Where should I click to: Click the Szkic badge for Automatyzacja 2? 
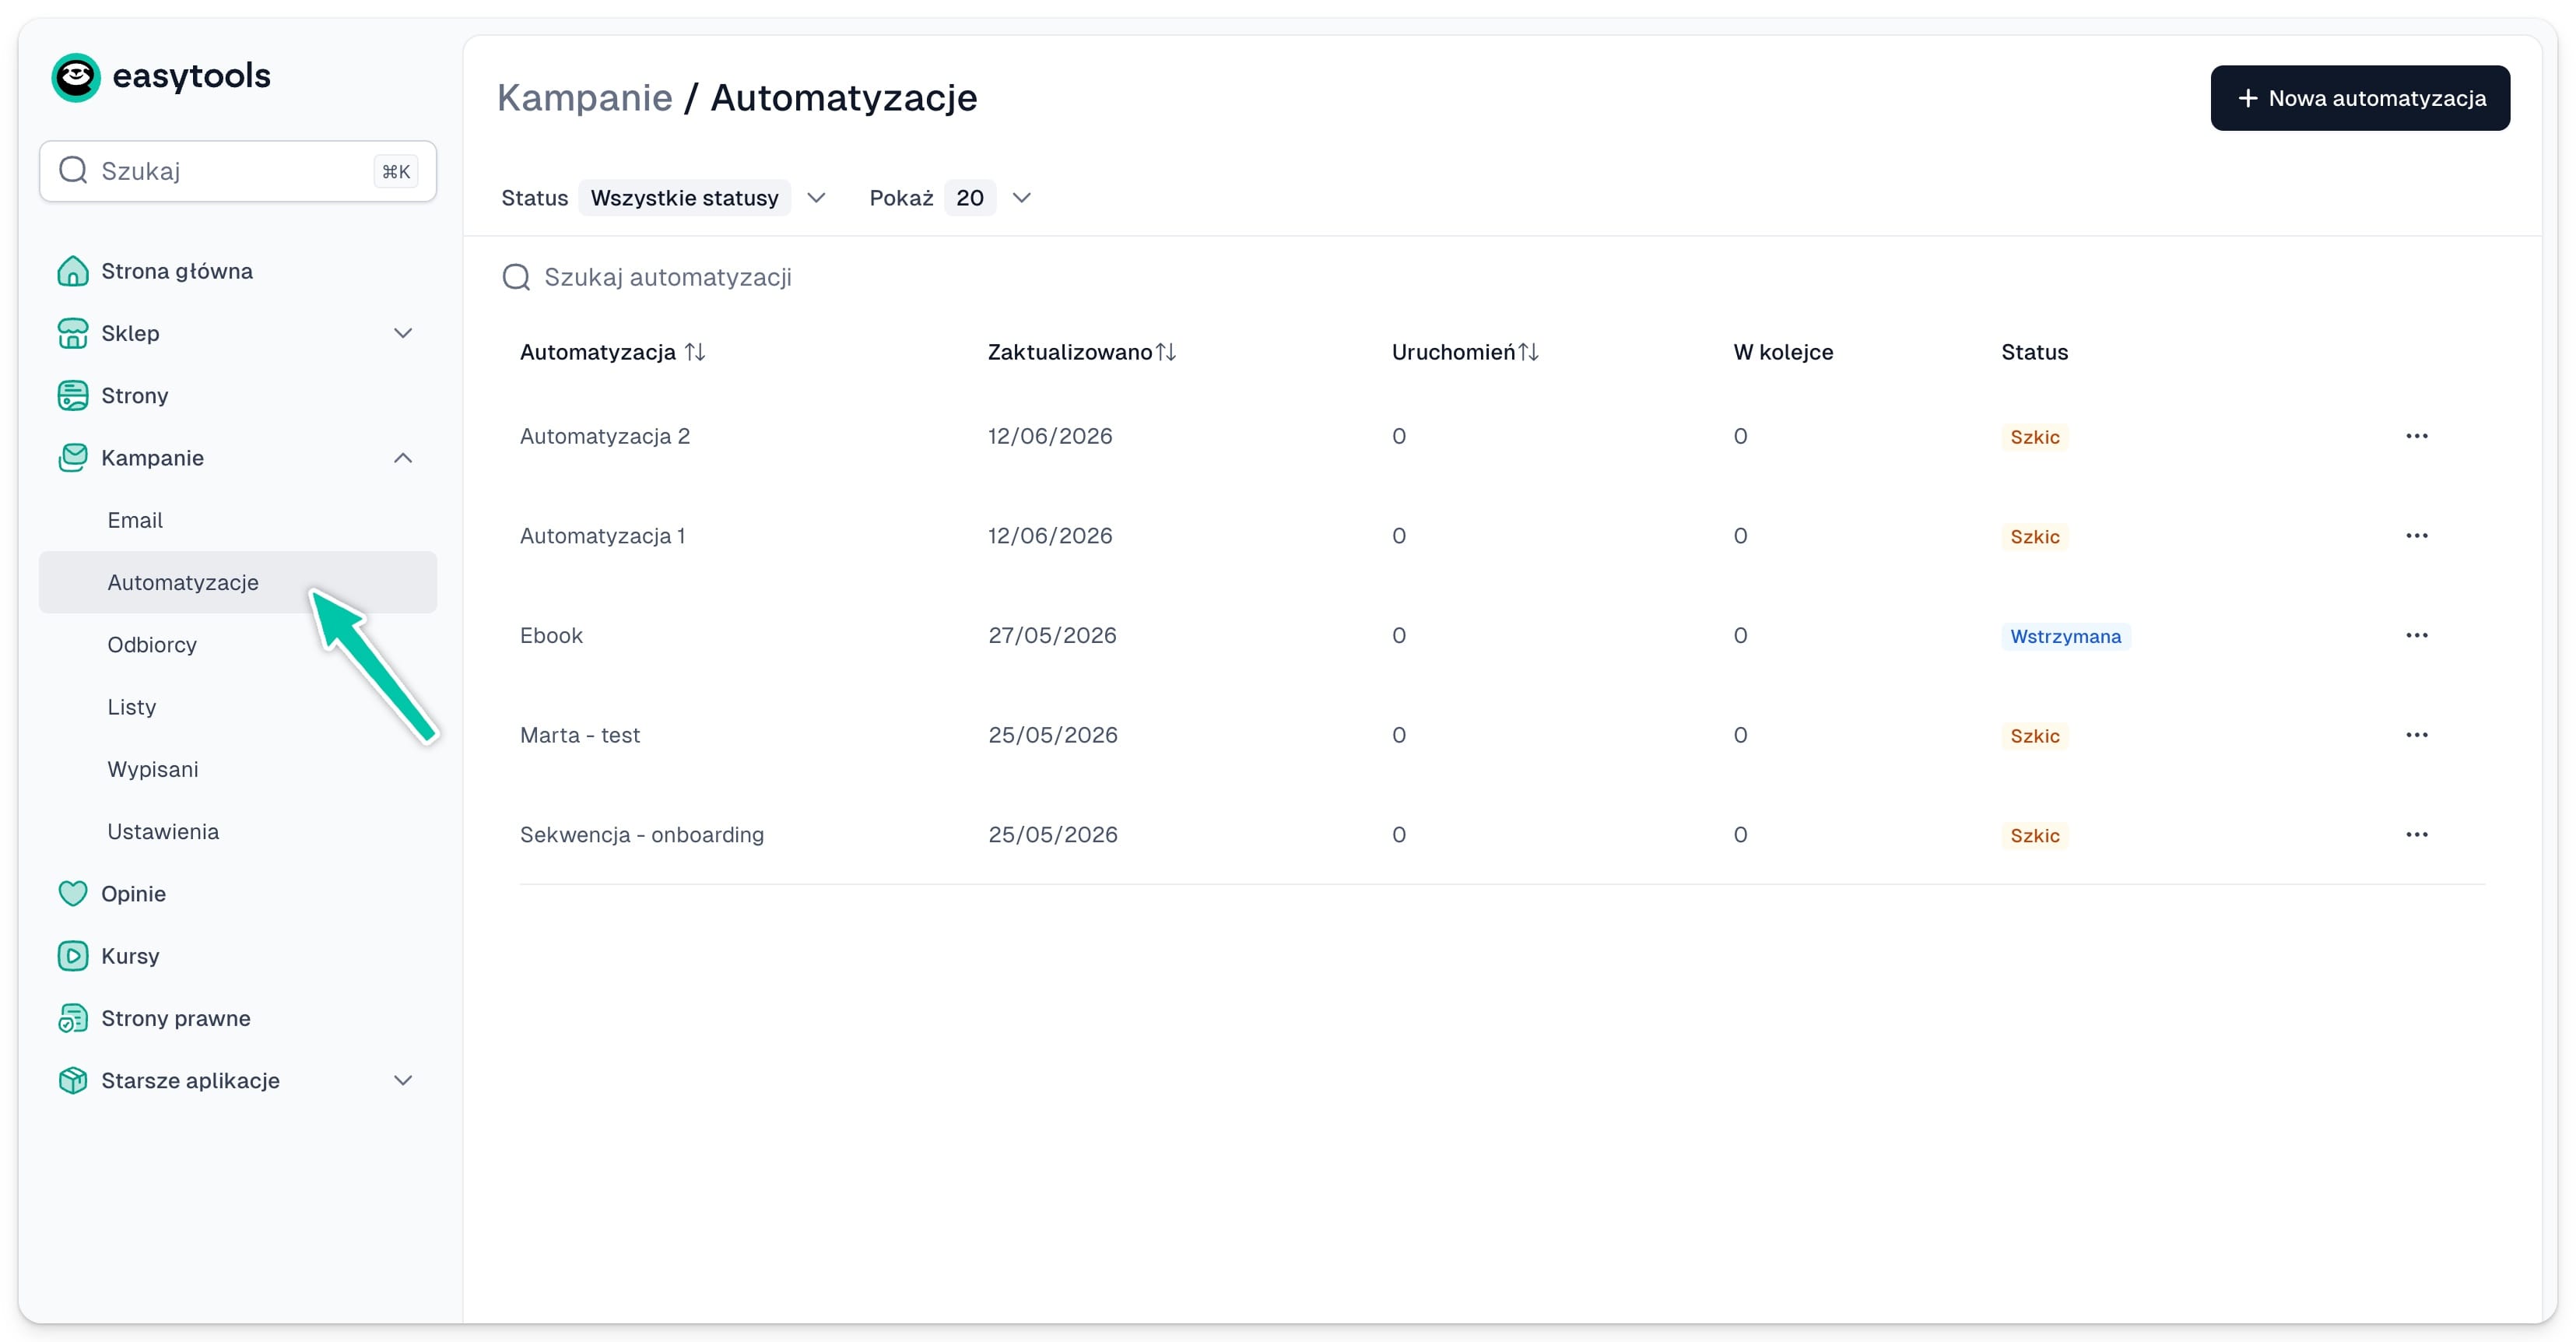(2034, 437)
